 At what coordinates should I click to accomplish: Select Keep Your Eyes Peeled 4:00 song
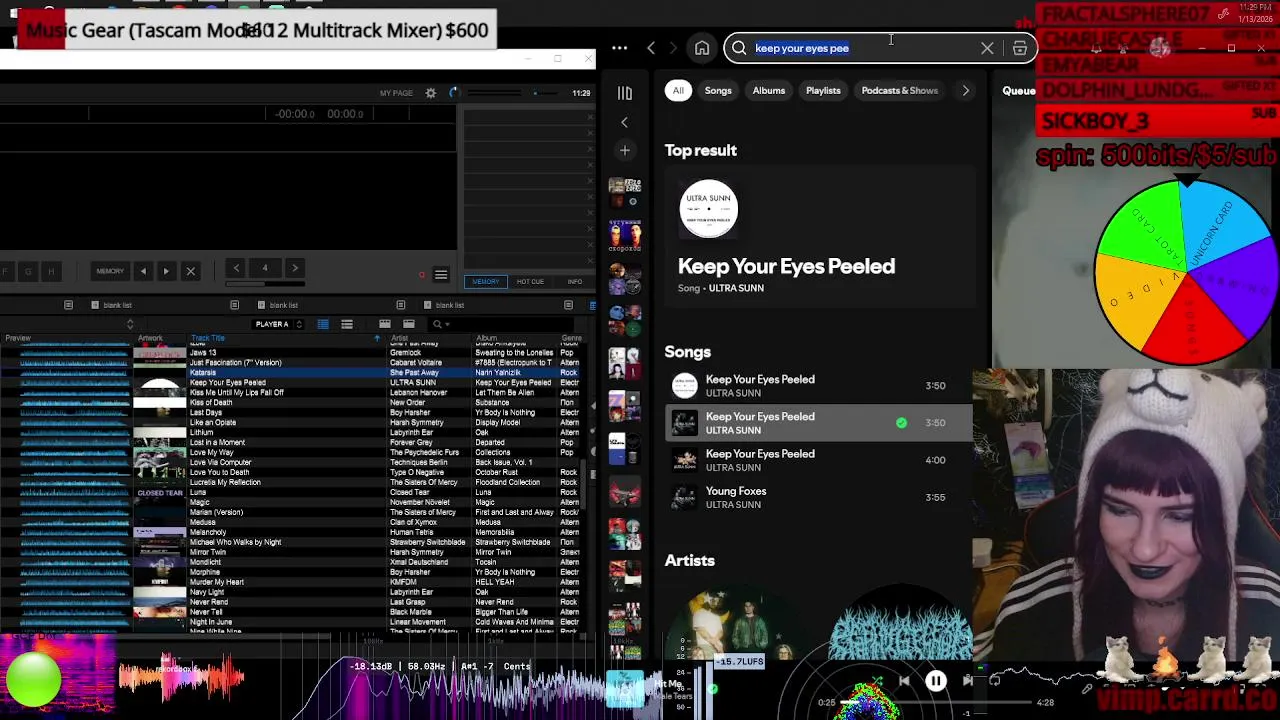pos(819,460)
